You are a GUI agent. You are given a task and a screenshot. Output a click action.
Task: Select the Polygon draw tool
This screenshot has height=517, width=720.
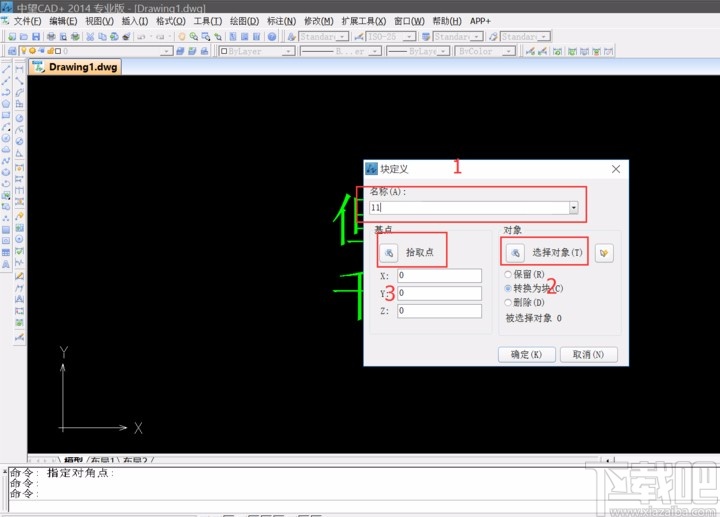point(6,104)
